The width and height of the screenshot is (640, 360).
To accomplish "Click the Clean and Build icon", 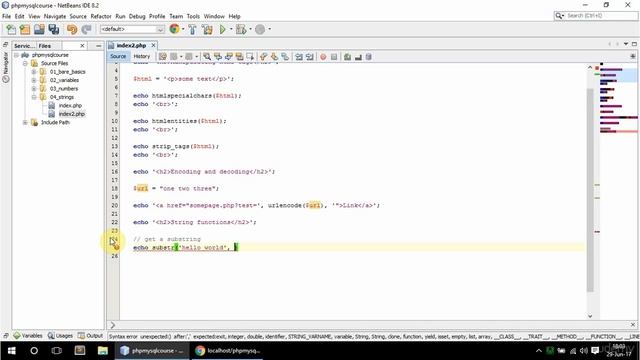I will point(207,29).
